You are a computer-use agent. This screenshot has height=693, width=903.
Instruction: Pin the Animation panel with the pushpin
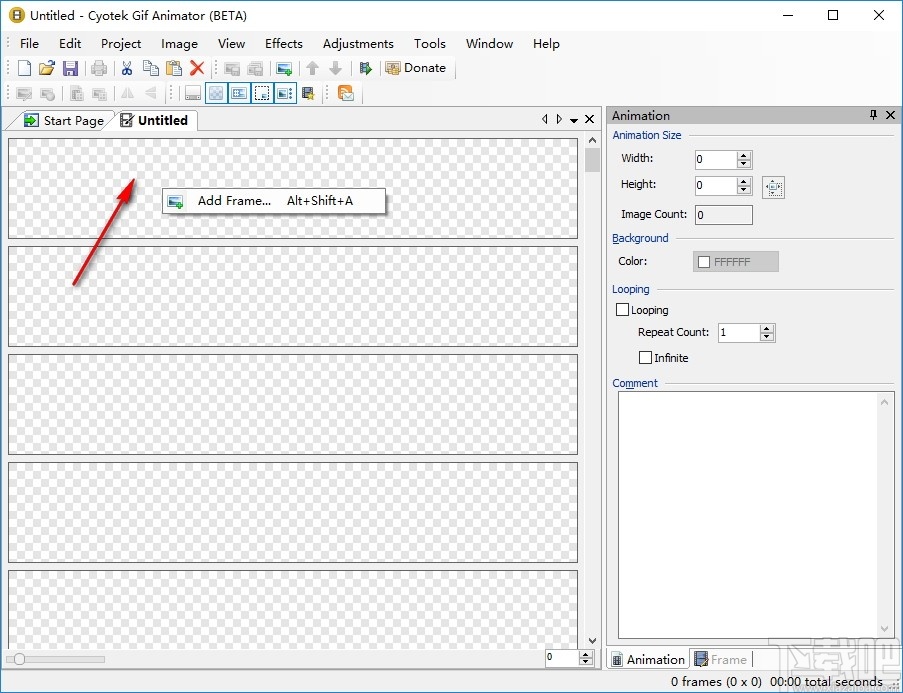coord(873,116)
